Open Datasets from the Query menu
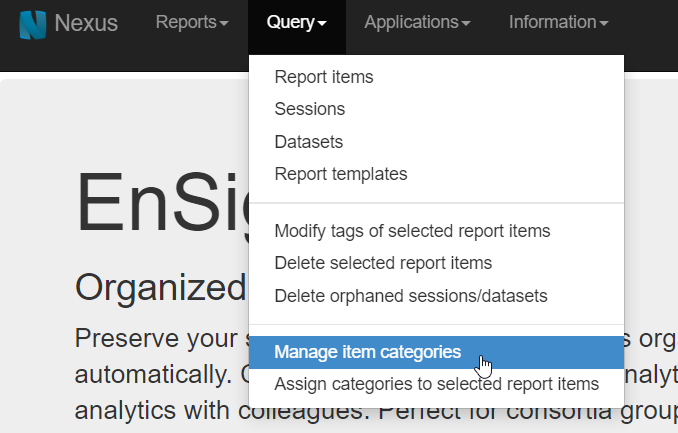Viewport: 678px width, 433px height. tap(436, 142)
